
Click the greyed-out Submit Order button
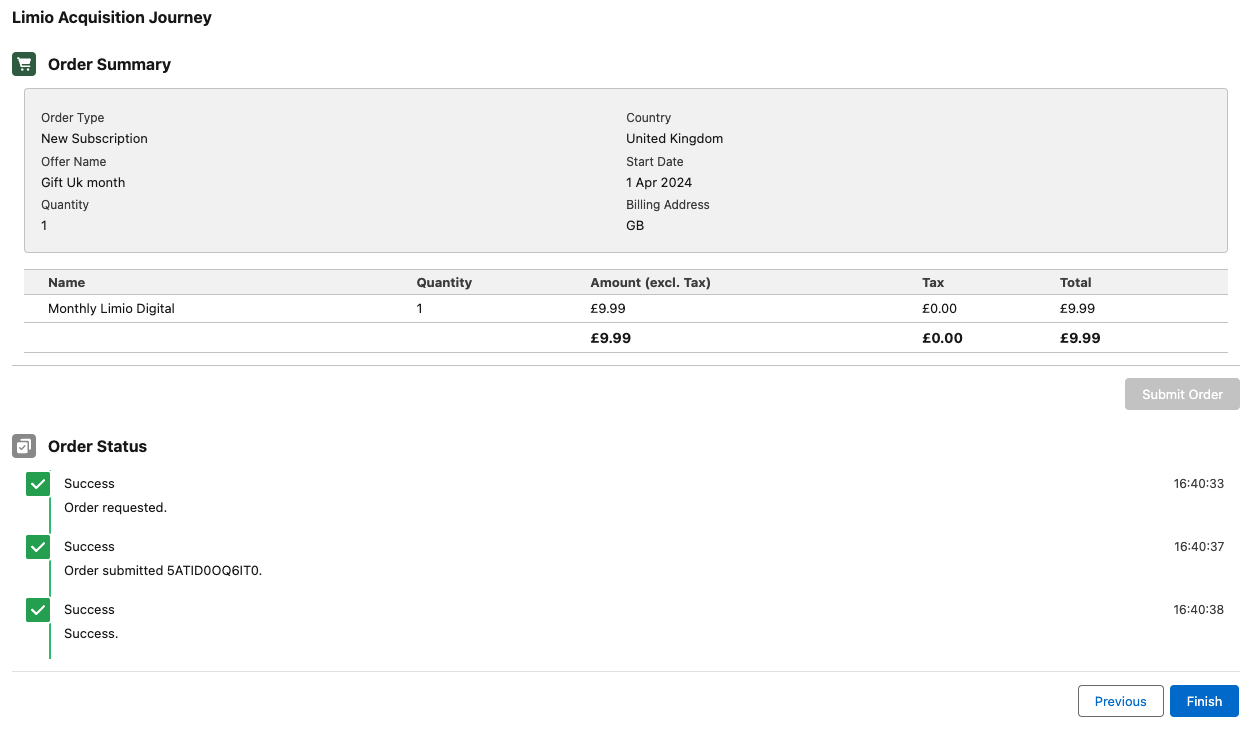[x=1182, y=394]
